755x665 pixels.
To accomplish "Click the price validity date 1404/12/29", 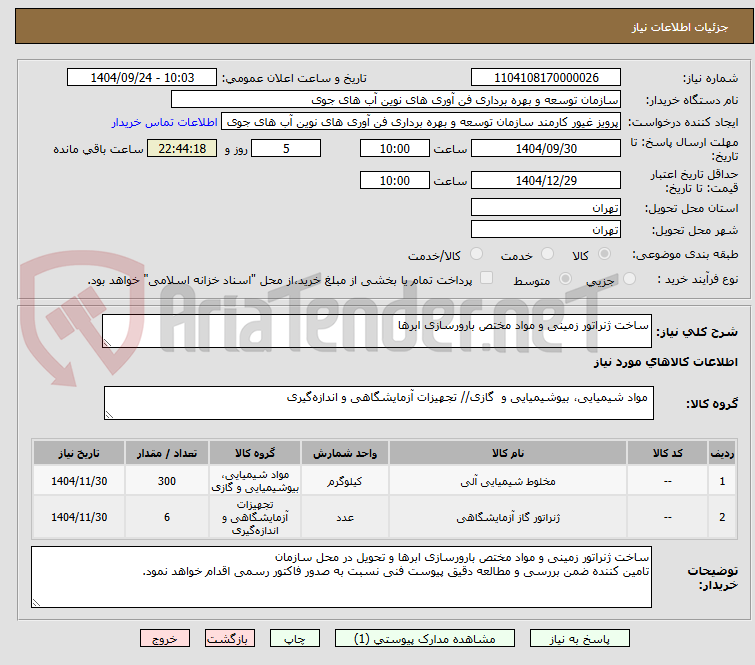I will pos(546,180).
